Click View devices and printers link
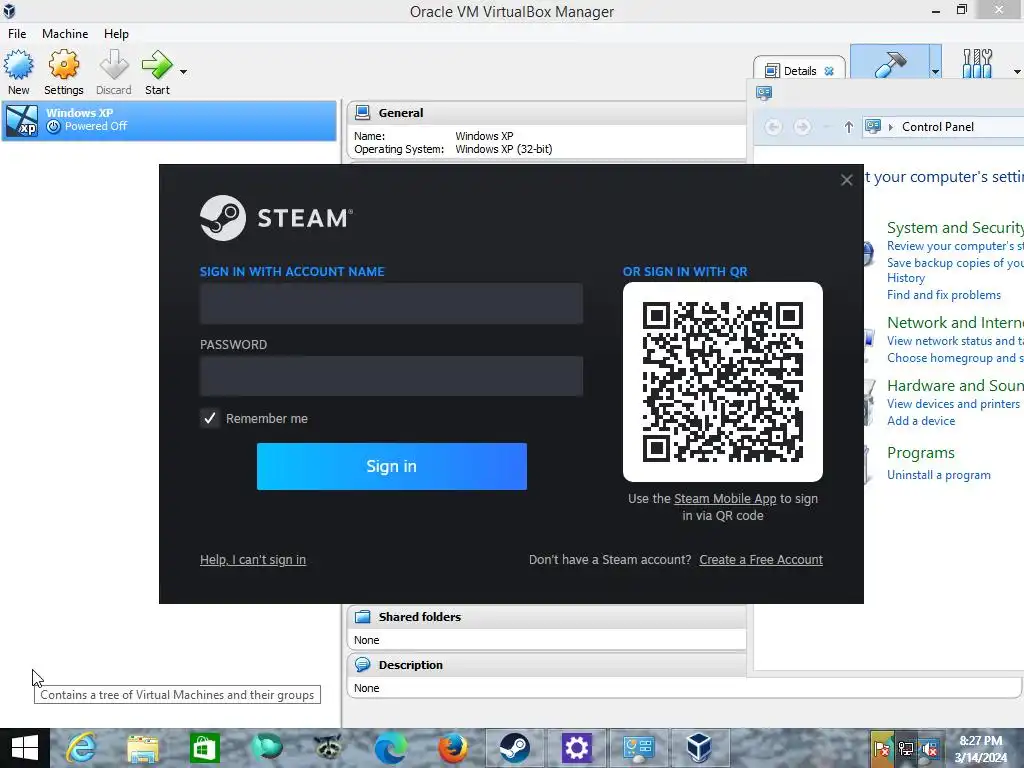The image size is (1024, 768). [953, 404]
